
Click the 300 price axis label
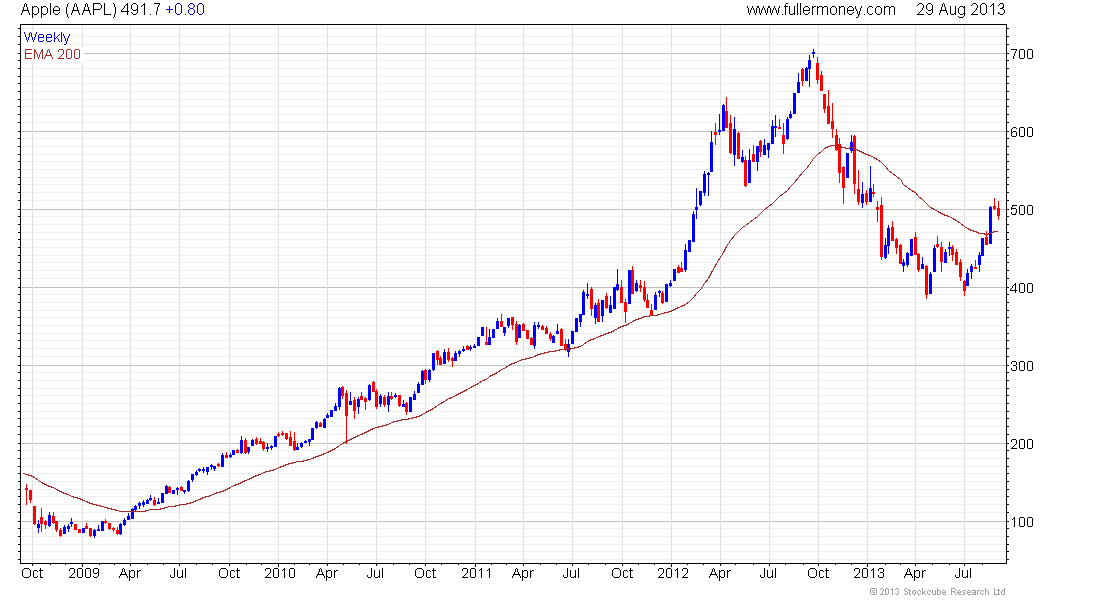click(1021, 366)
